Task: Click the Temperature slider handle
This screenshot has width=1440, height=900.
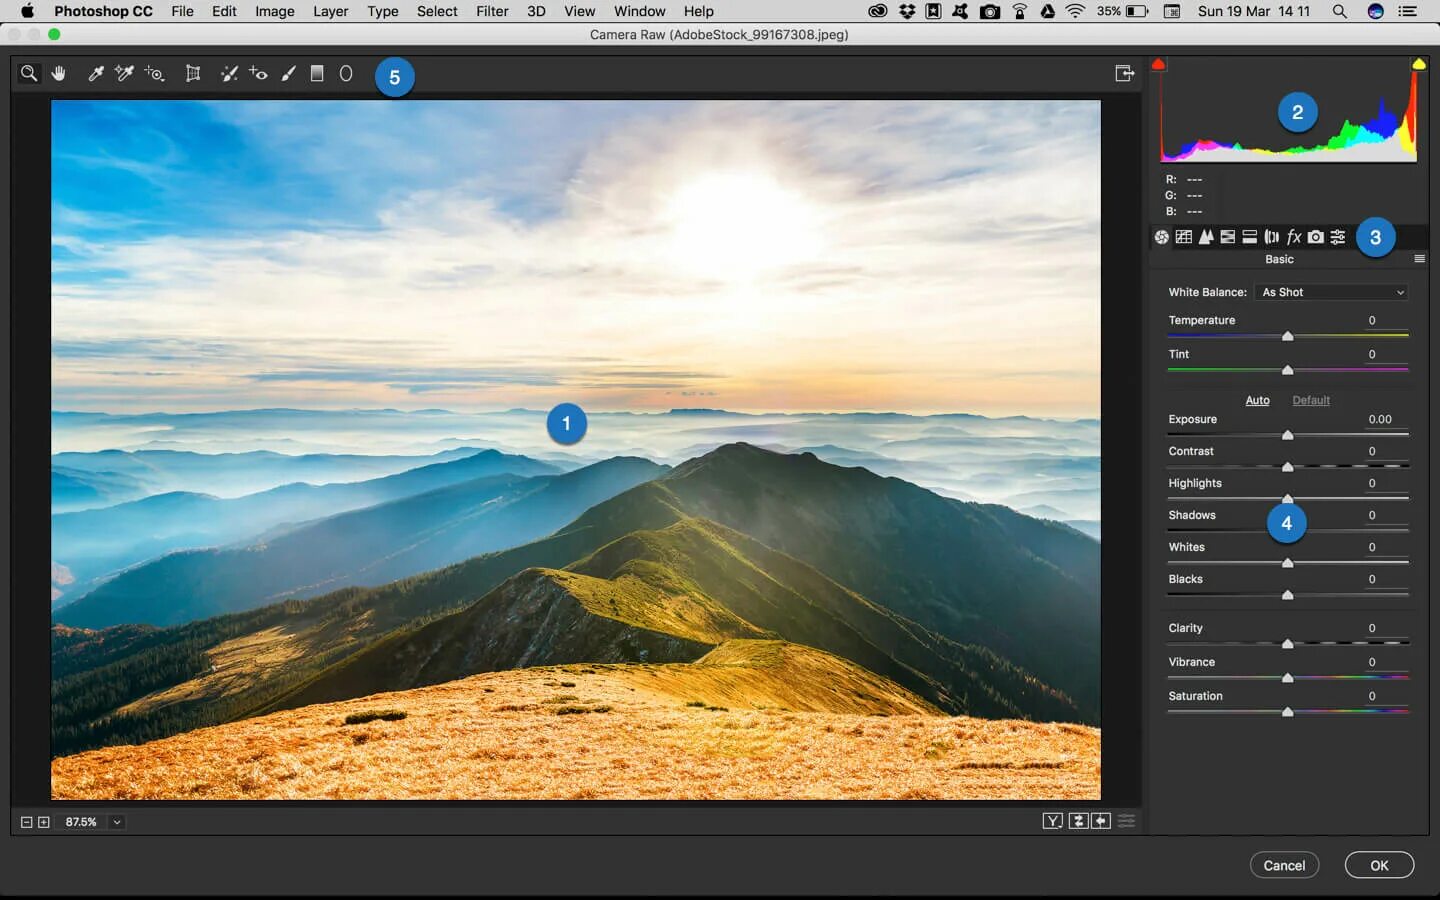Action: coord(1288,336)
